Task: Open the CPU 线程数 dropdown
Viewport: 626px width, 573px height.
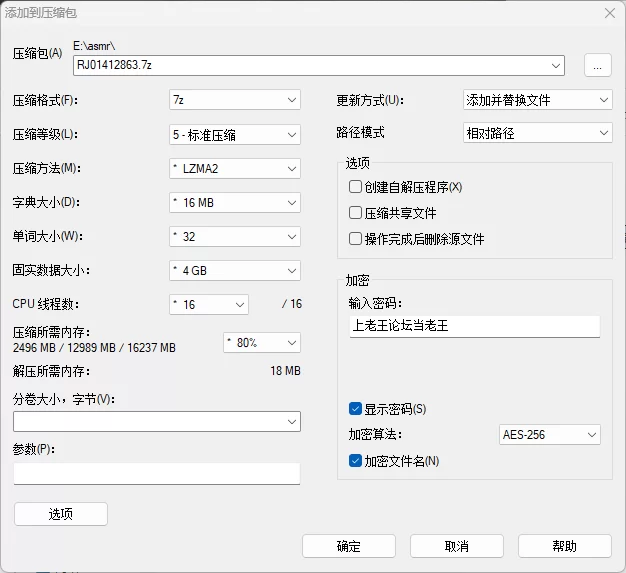Action: point(209,304)
